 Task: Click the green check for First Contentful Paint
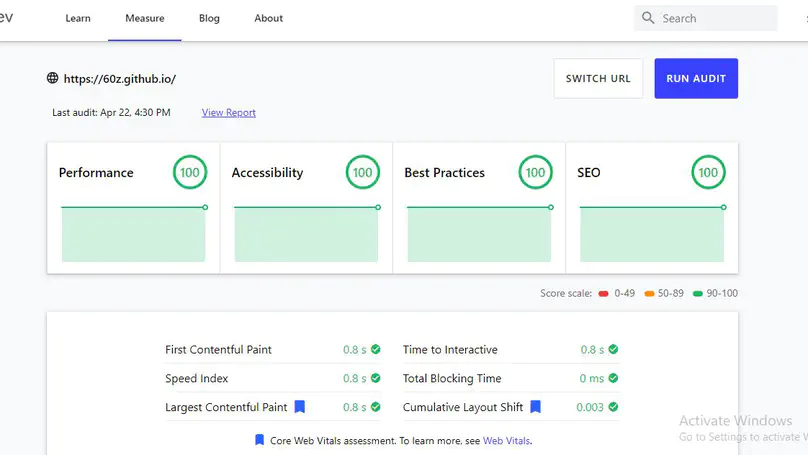pyautogui.click(x=376, y=349)
